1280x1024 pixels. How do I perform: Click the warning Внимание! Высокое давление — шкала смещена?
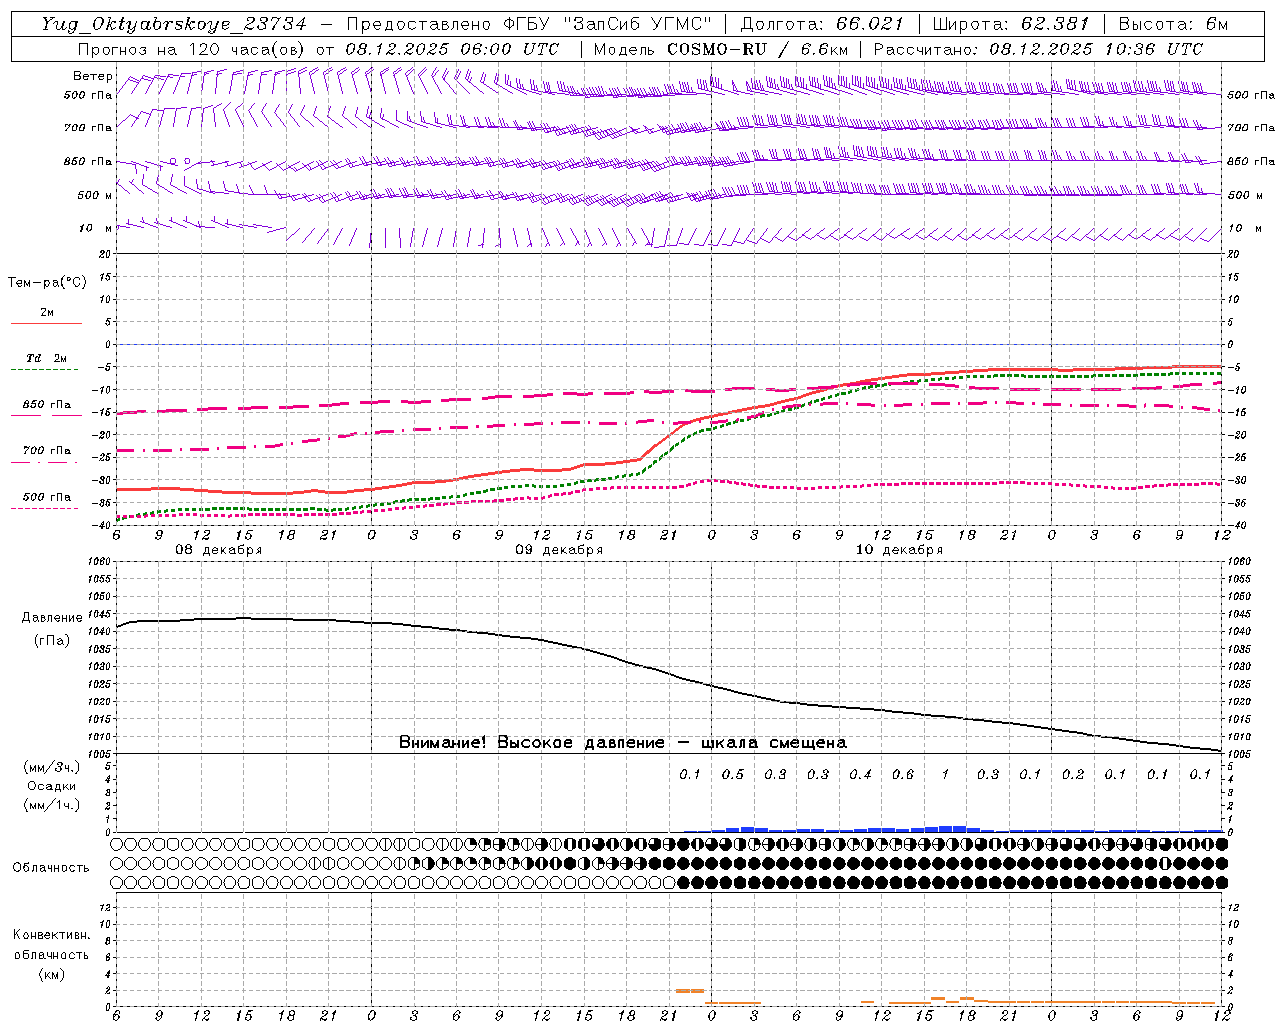tap(623, 743)
